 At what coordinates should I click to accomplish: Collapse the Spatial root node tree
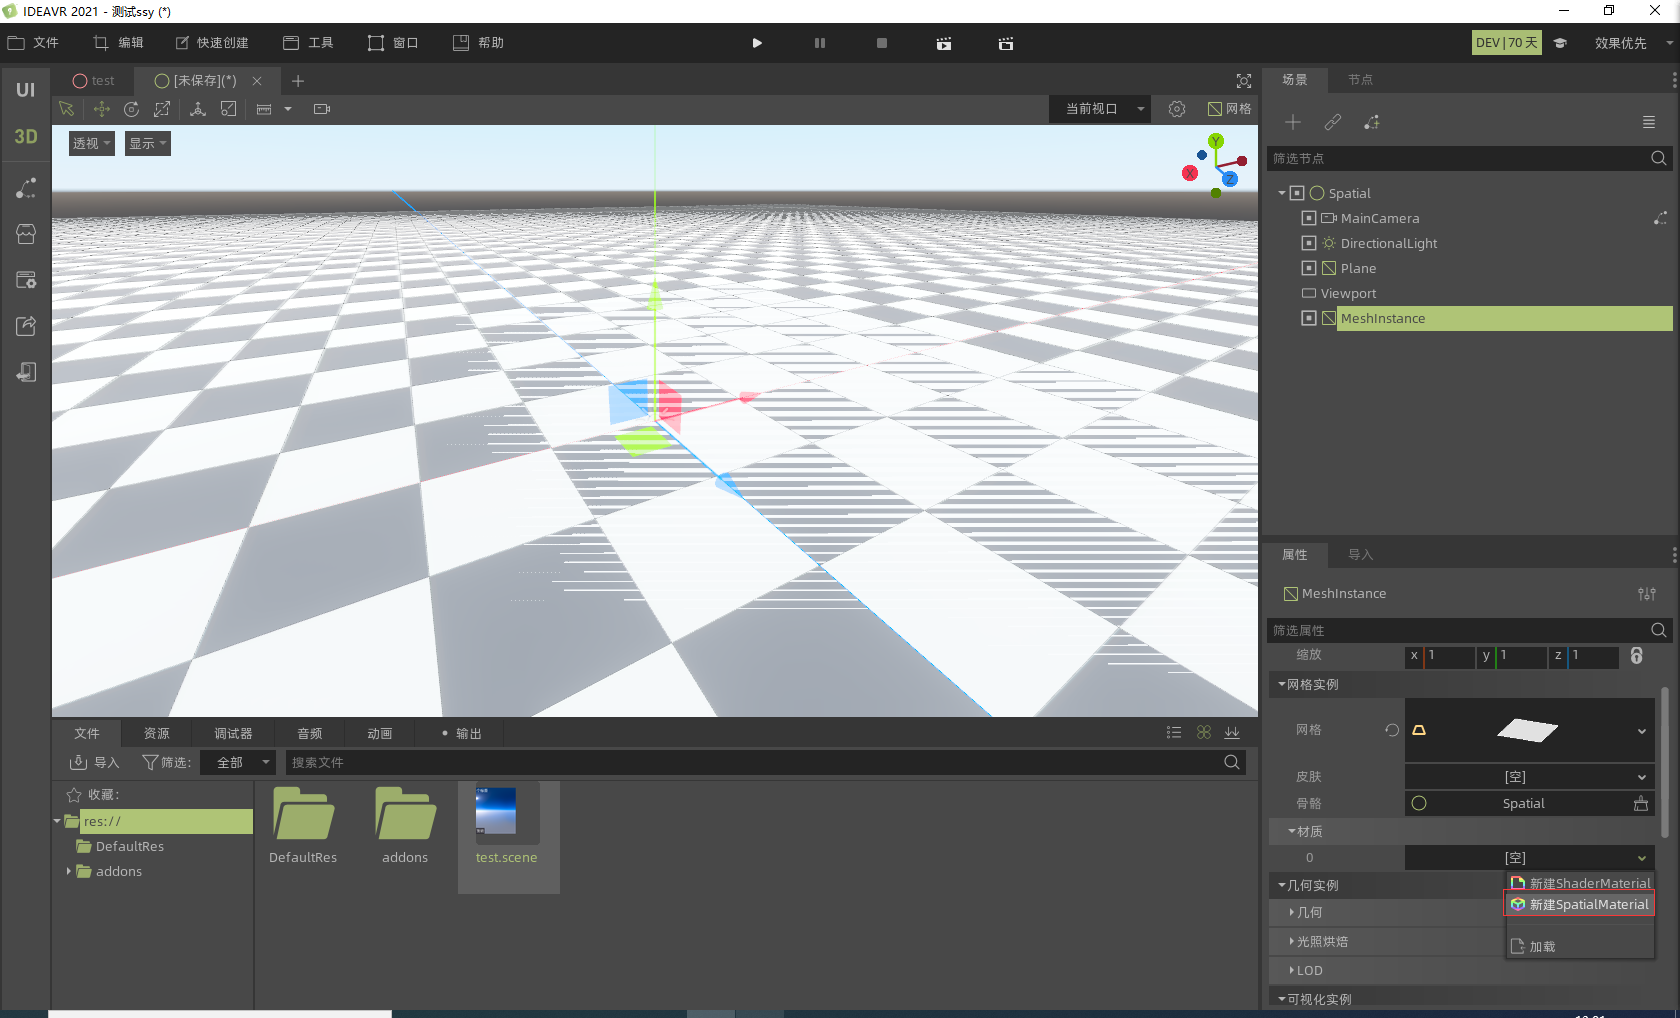(1282, 193)
